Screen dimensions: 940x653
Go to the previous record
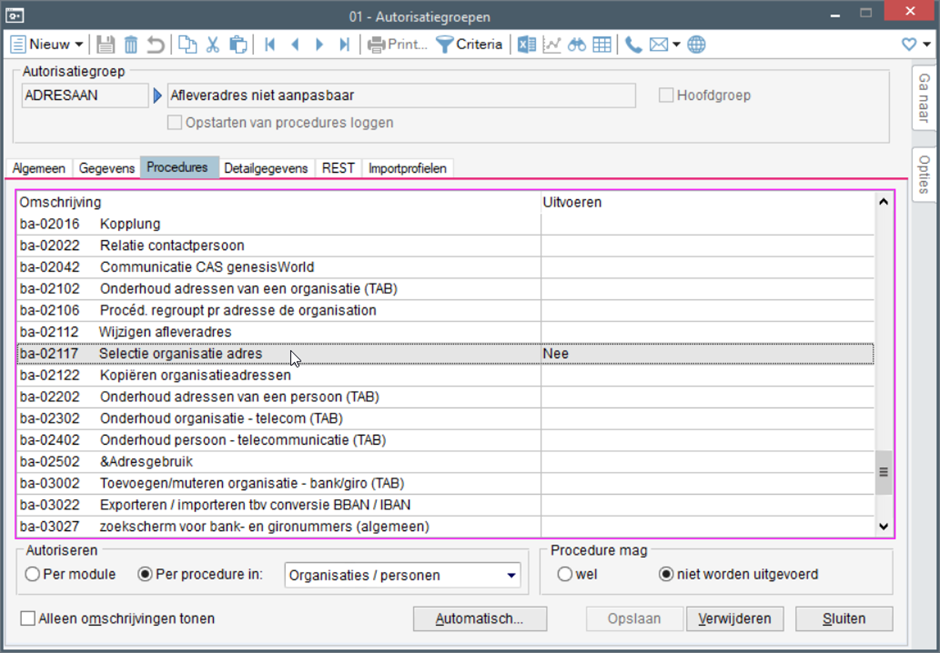pos(295,44)
